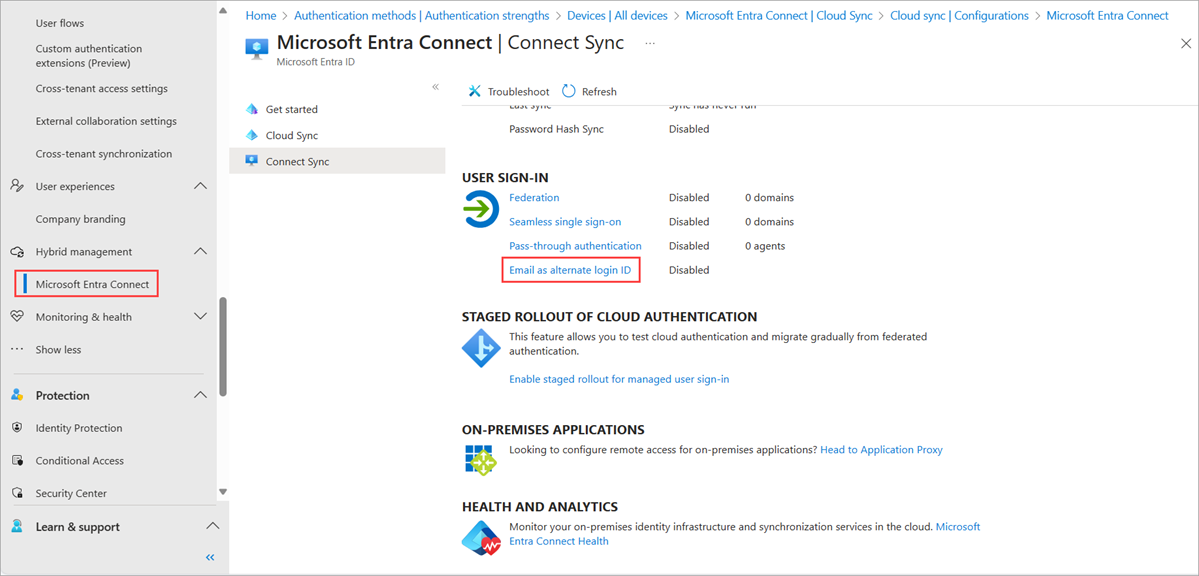
Task: Click the last Microsoft Entra Connect breadcrumb
Action: [1107, 15]
